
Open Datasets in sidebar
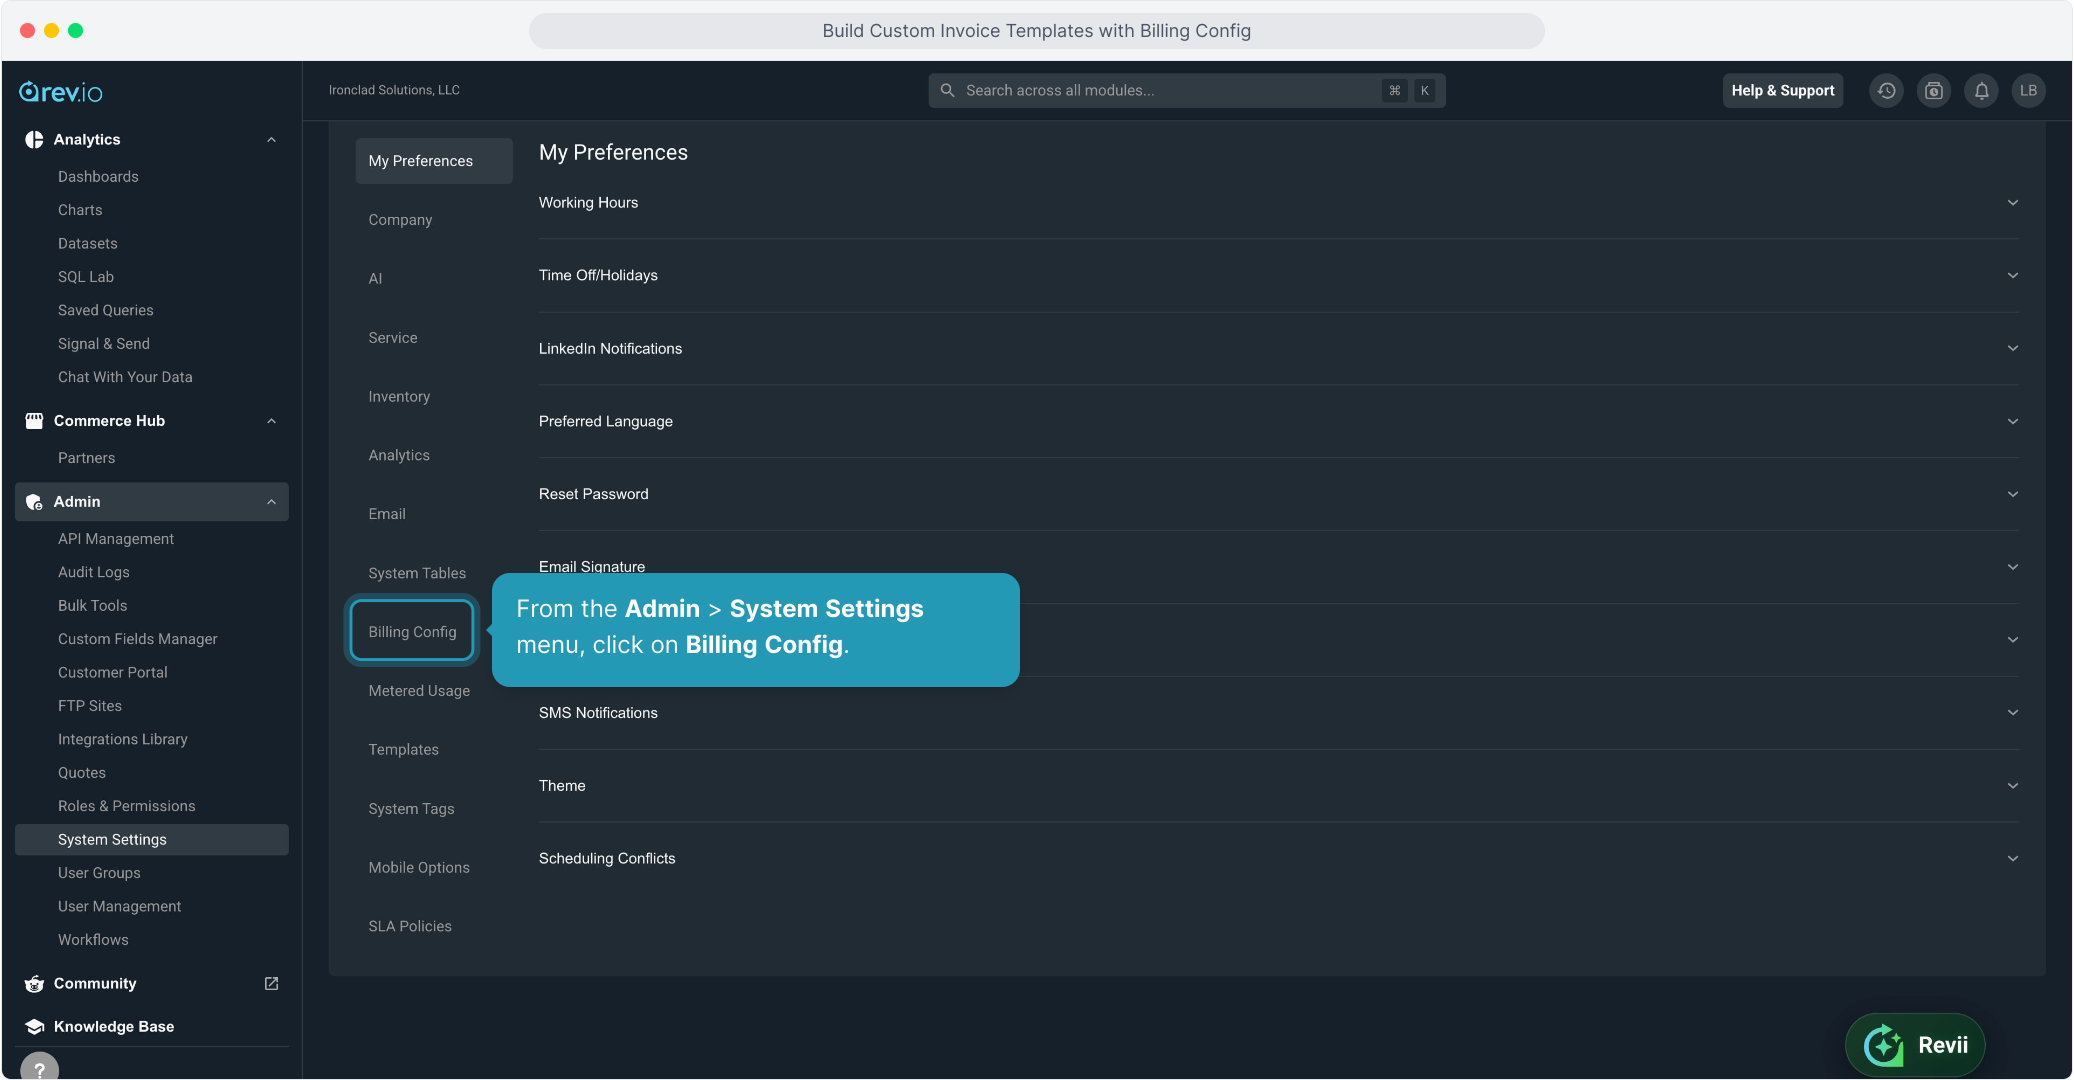(x=88, y=244)
